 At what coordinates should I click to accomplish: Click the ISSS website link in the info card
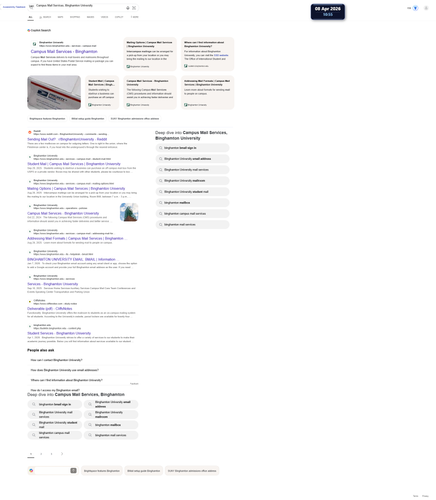coord(221,55)
